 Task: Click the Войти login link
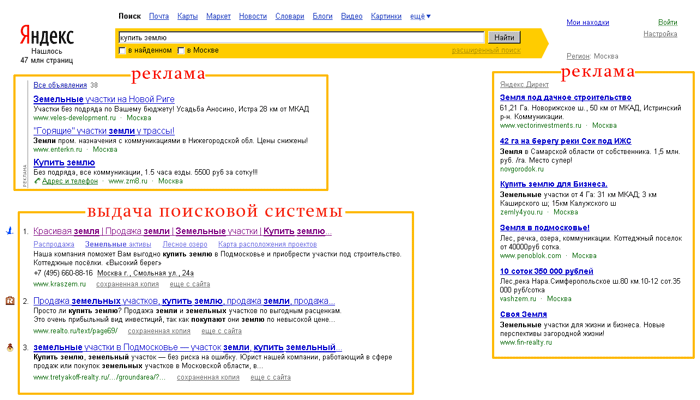coord(667,22)
